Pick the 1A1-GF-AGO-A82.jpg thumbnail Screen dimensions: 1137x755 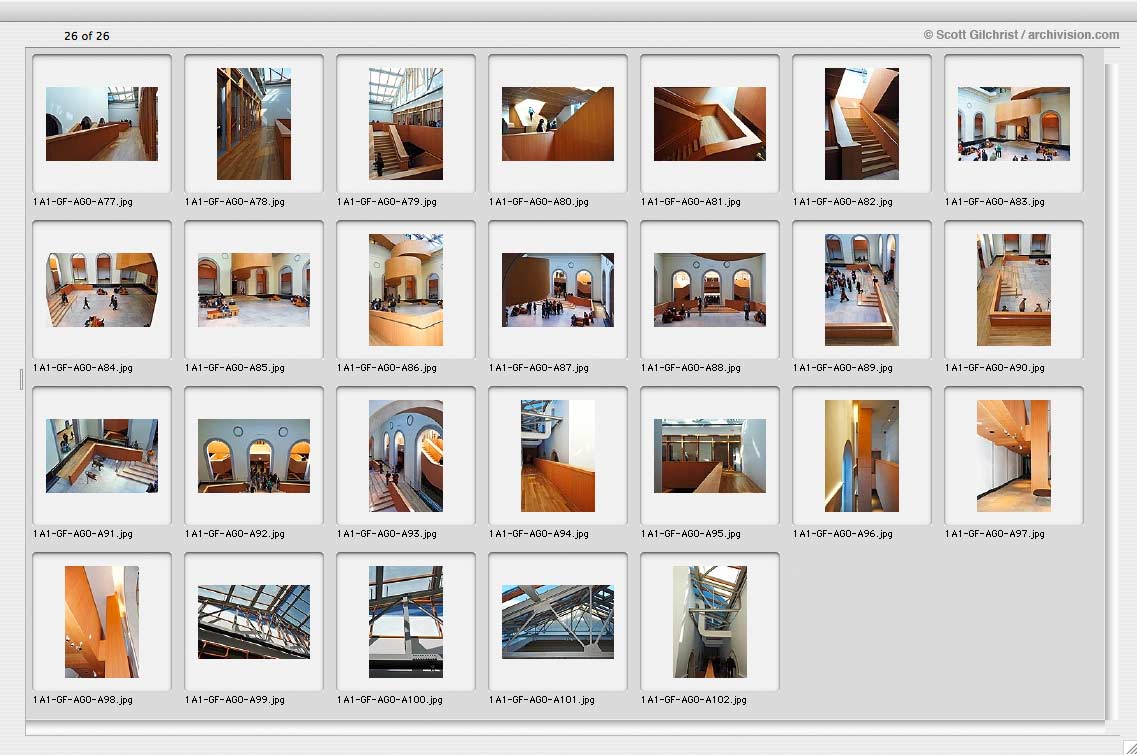(x=861, y=124)
